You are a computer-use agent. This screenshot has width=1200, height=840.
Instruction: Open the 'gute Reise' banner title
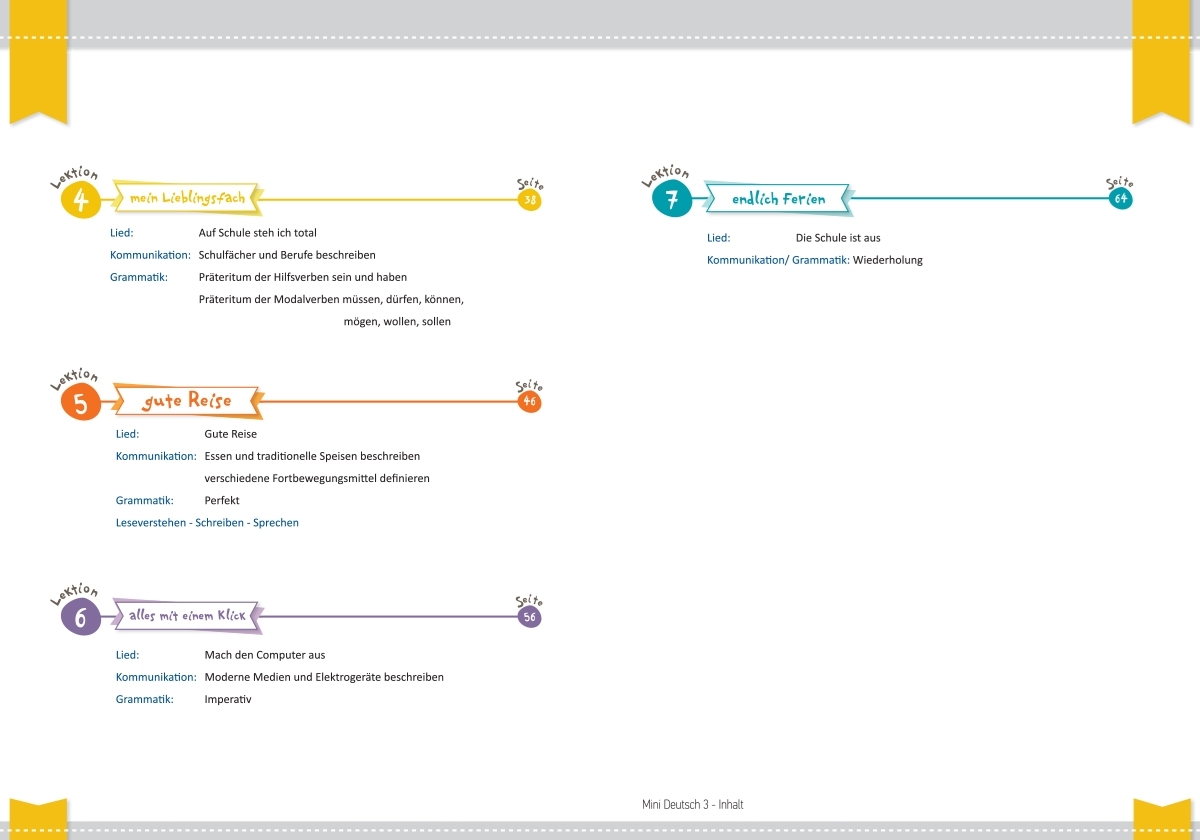[x=187, y=401]
